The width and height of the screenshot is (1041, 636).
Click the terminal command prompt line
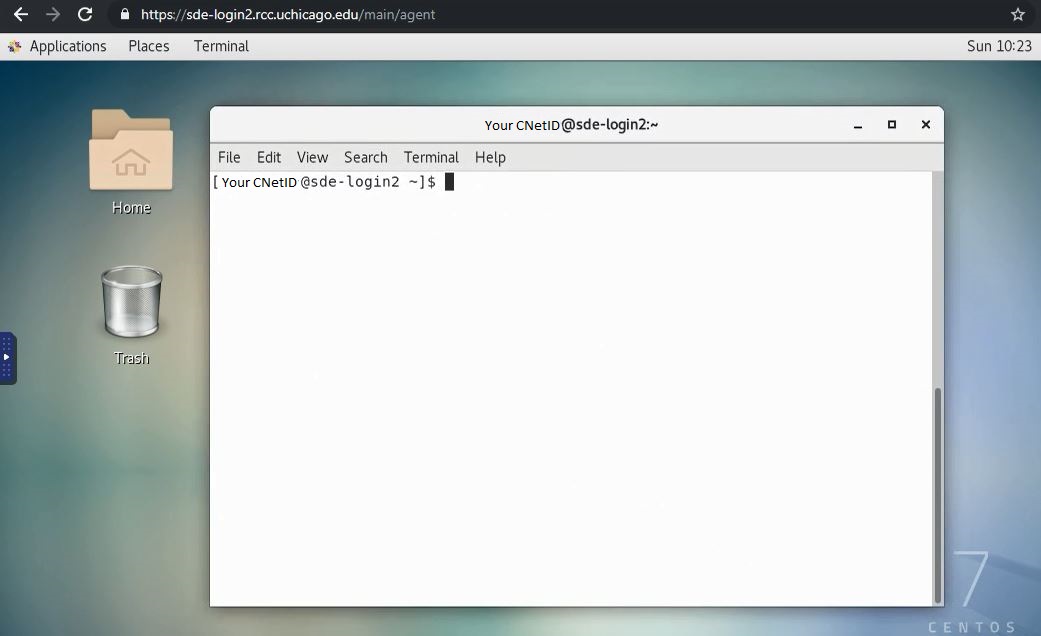333,182
